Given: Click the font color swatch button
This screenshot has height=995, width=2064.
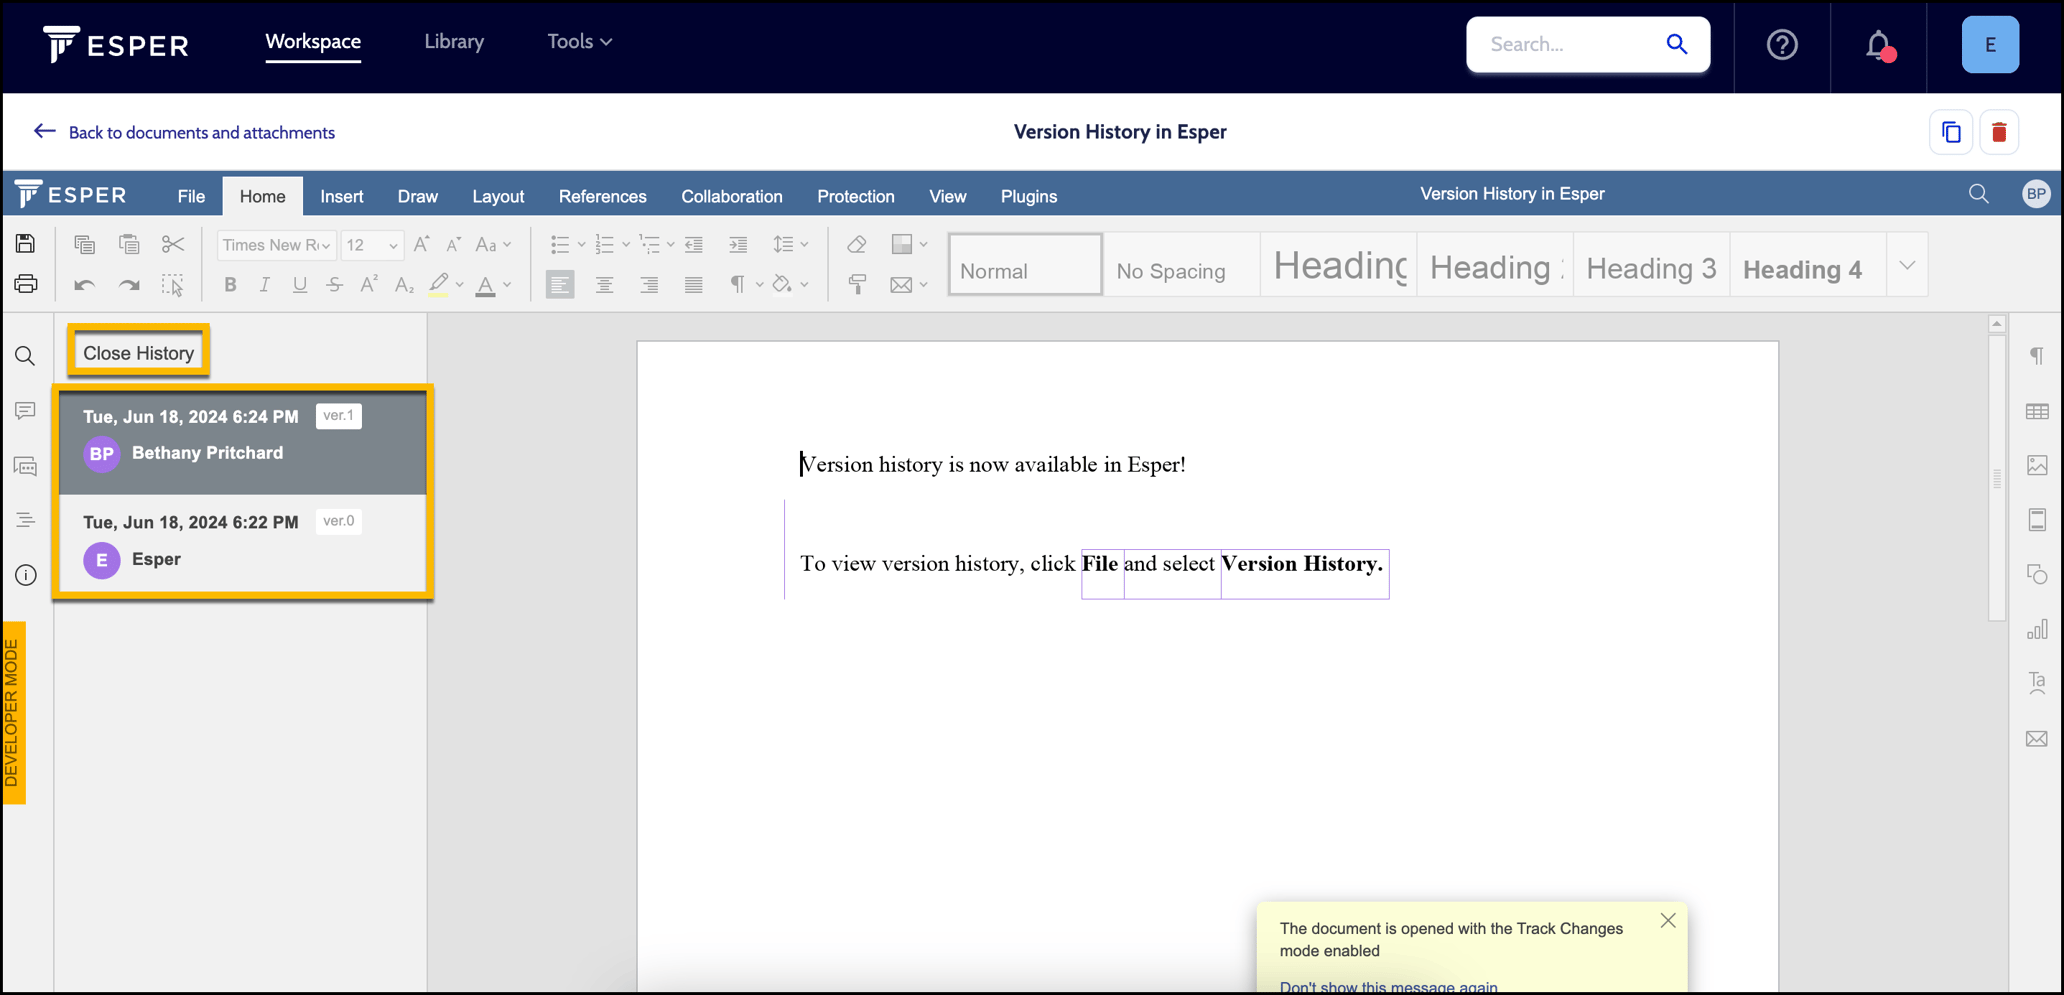Looking at the screenshot, I should (485, 285).
